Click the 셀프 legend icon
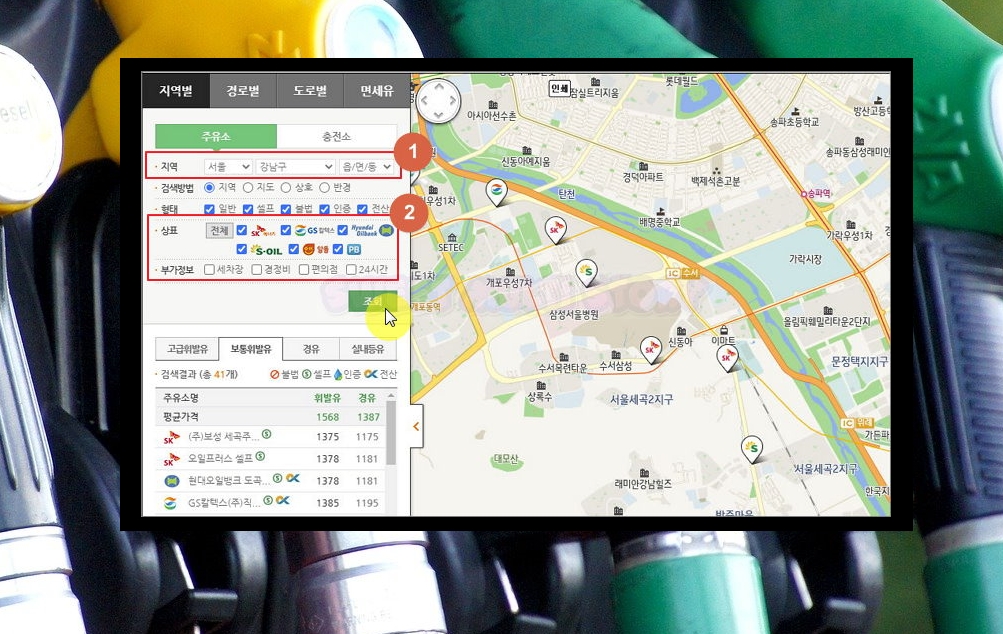This screenshot has height=634, width=1003. (306, 374)
